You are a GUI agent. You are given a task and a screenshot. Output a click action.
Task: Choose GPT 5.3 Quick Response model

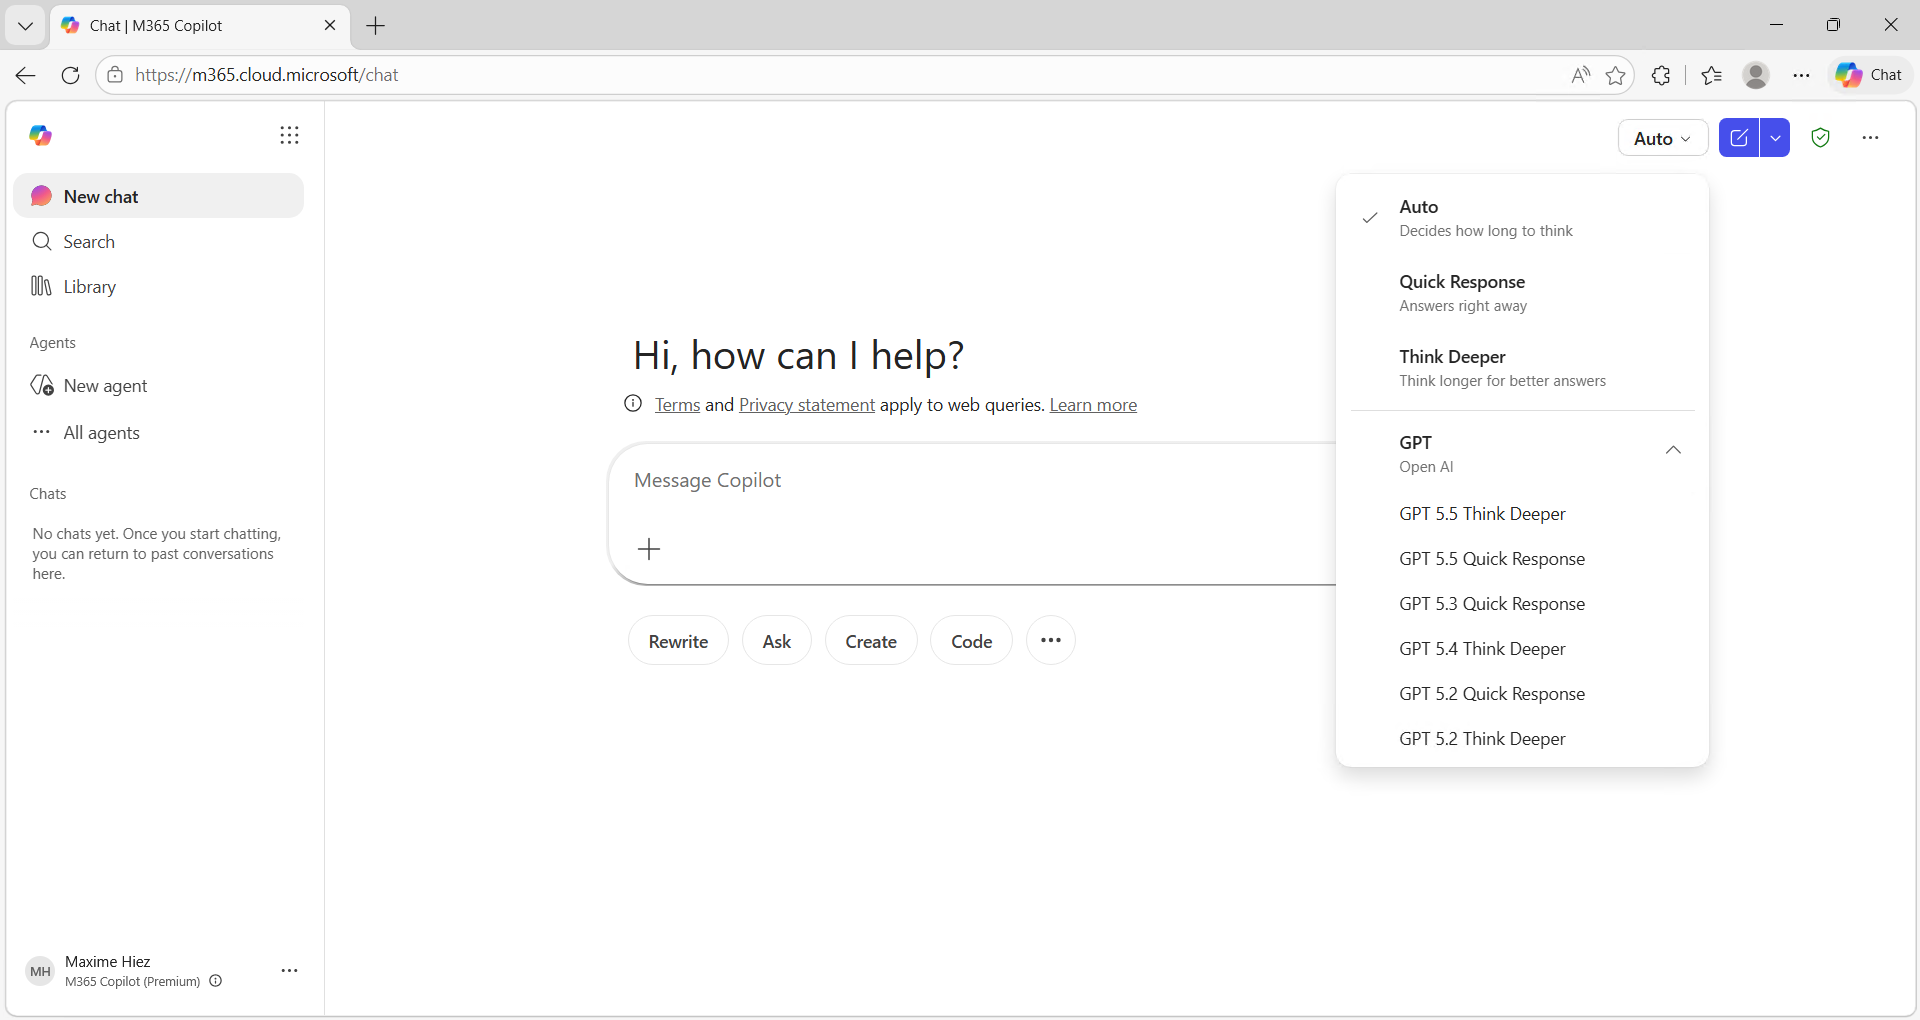[x=1522, y=604]
